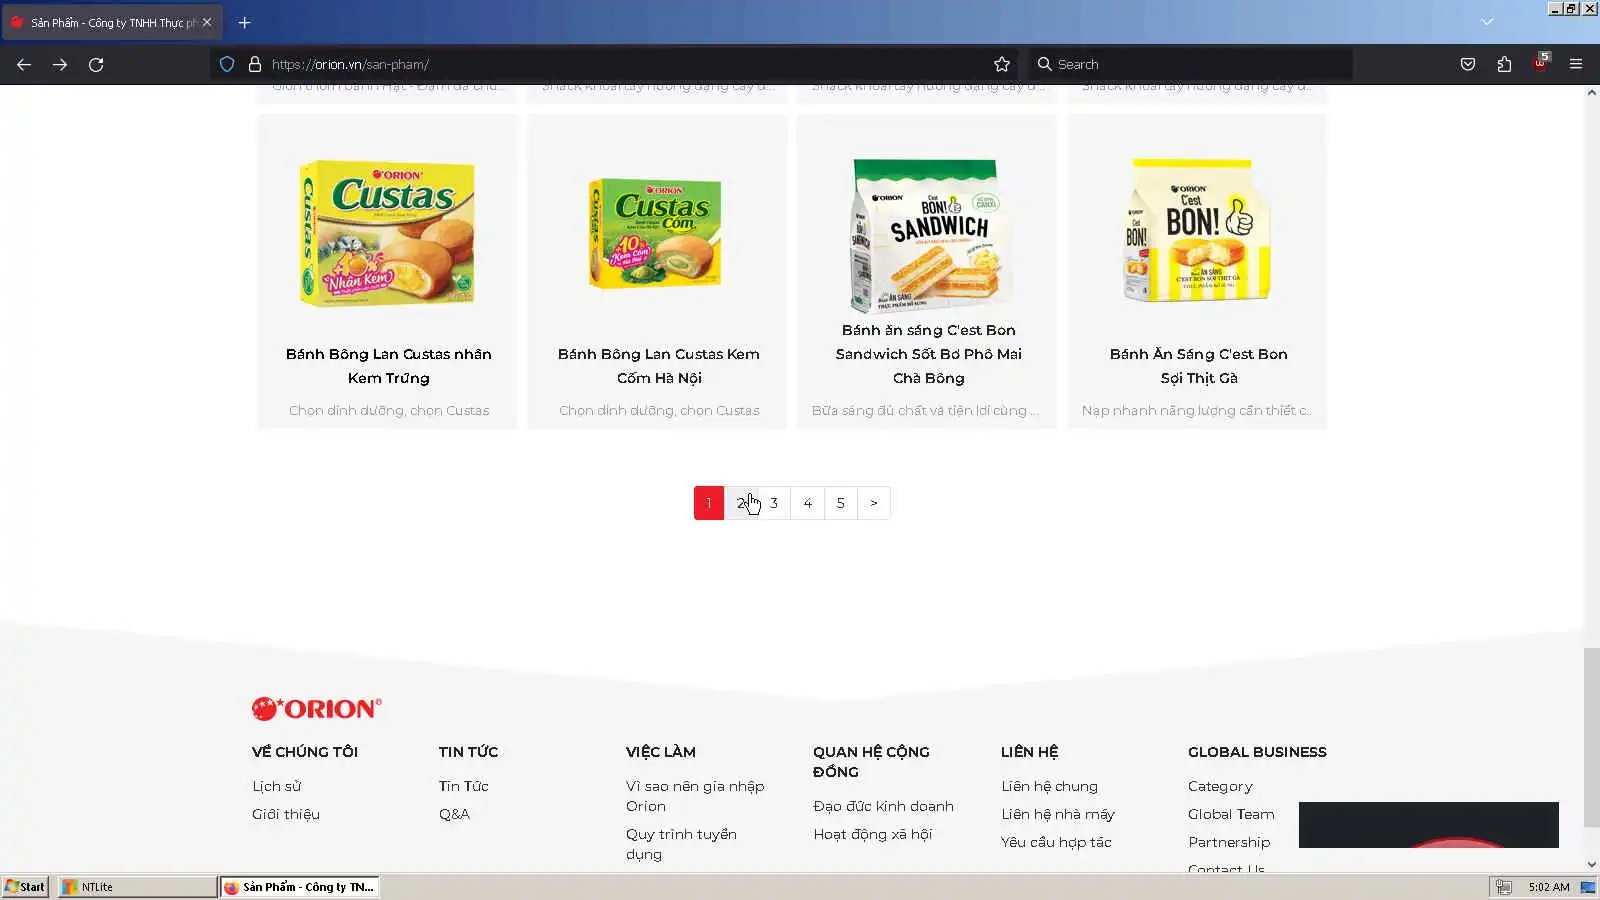Switch to Firefox Sản Phẩm taskbar item
The width and height of the screenshot is (1600, 900).
(x=299, y=887)
